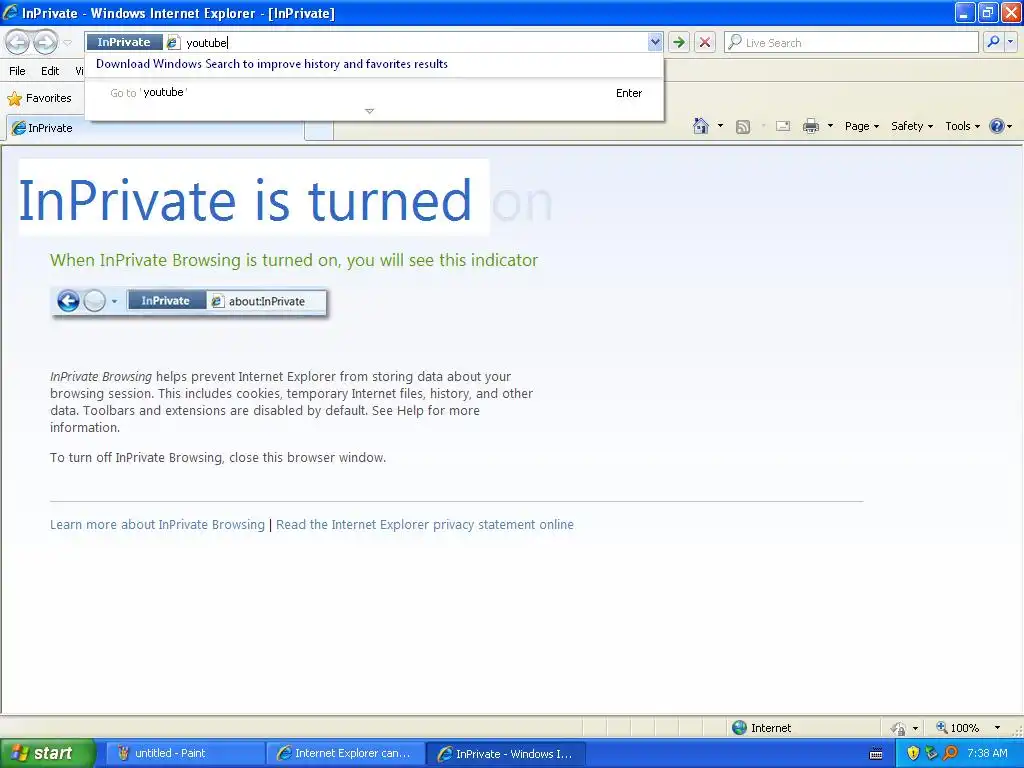1024x768 pixels.
Task: Expand the address bar autocomplete dropdown arrow
Action: pyautogui.click(x=655, y=43)
